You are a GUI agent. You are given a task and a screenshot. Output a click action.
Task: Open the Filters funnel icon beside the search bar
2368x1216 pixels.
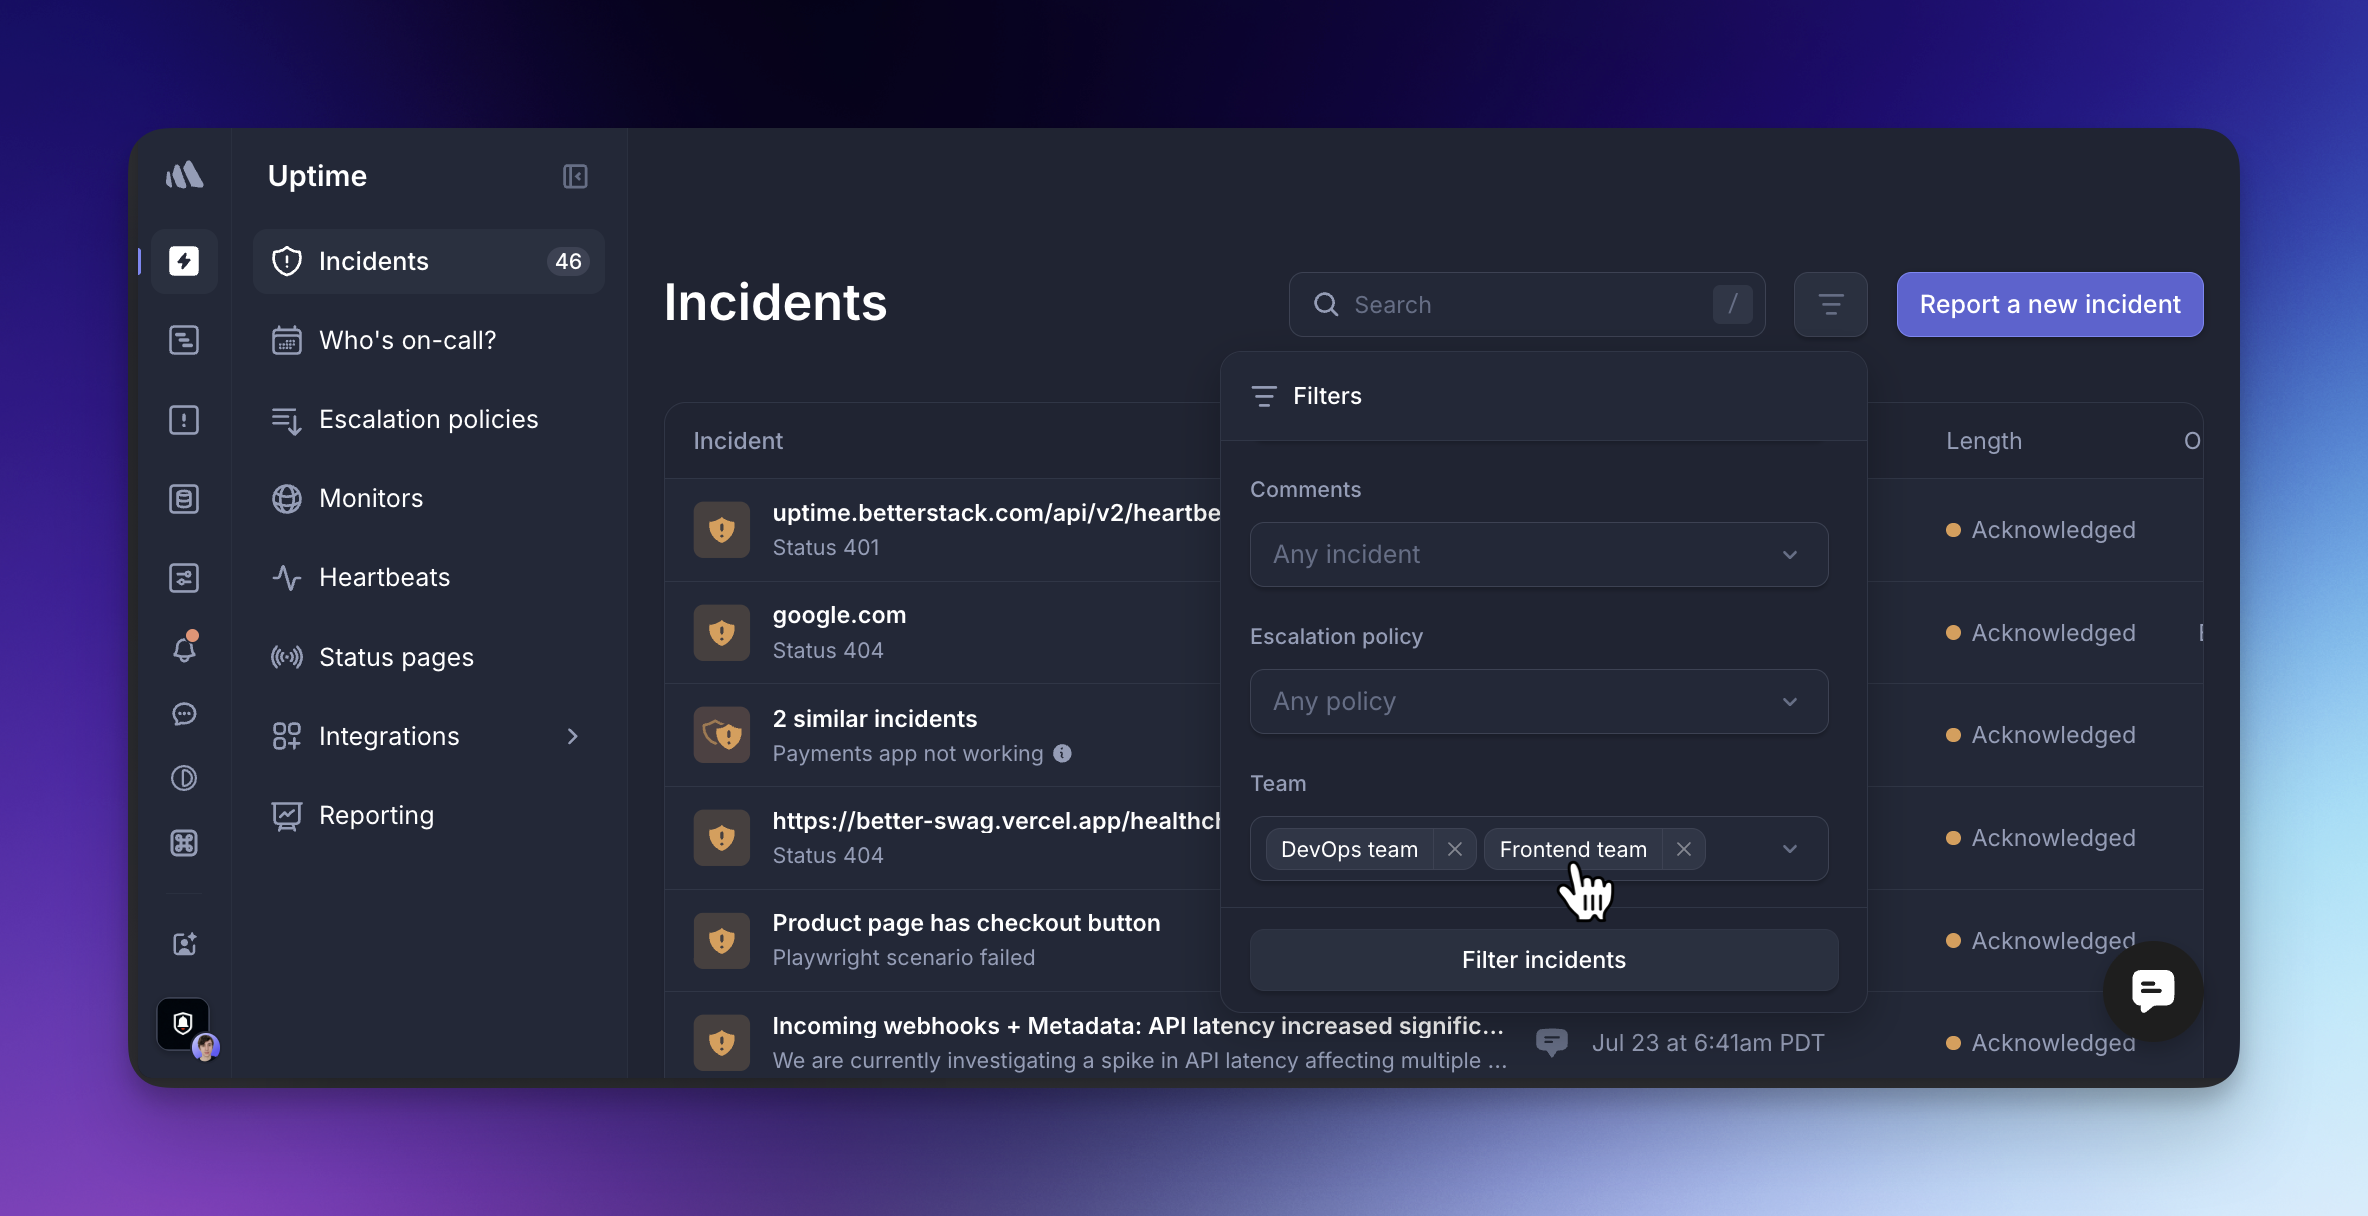point(1830,304)
